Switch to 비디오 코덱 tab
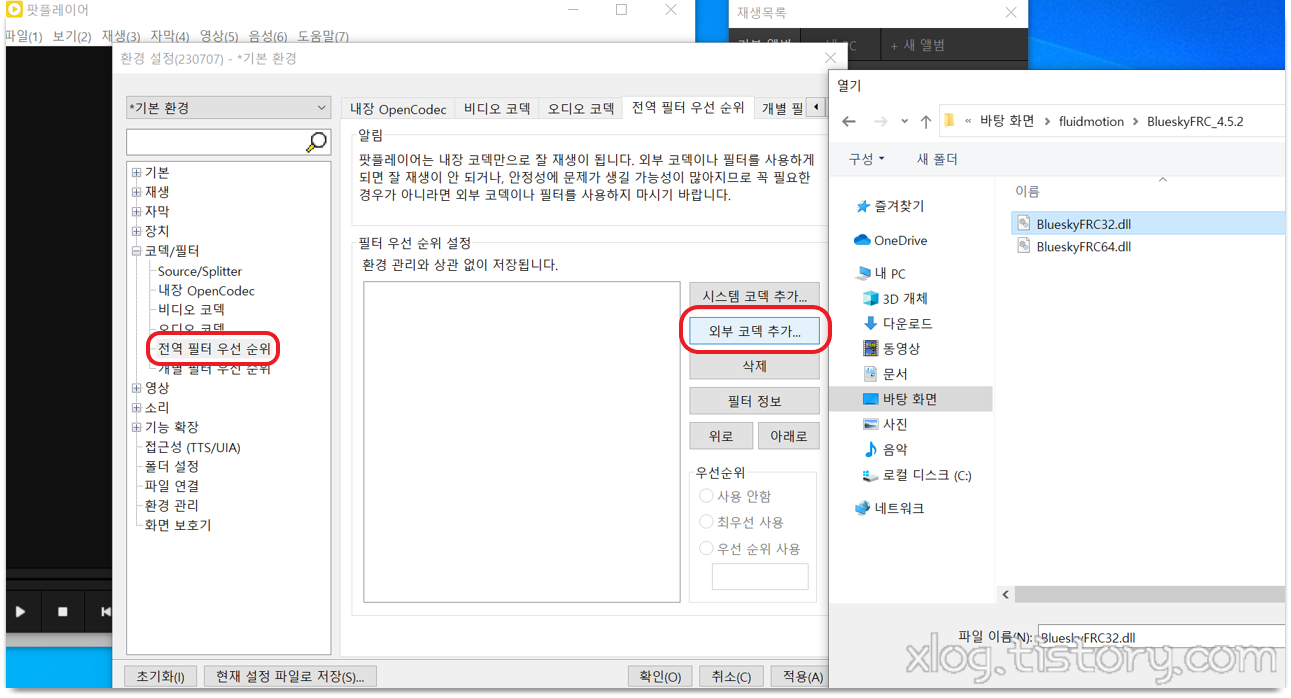This screenshot has height=698, width=1291. tap(496, 109)
